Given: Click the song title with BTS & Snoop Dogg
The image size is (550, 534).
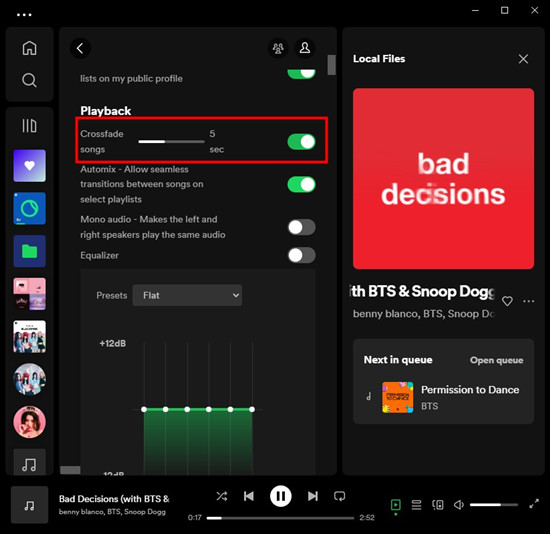Looking at the screenshot, I should (x=423, y=291).
